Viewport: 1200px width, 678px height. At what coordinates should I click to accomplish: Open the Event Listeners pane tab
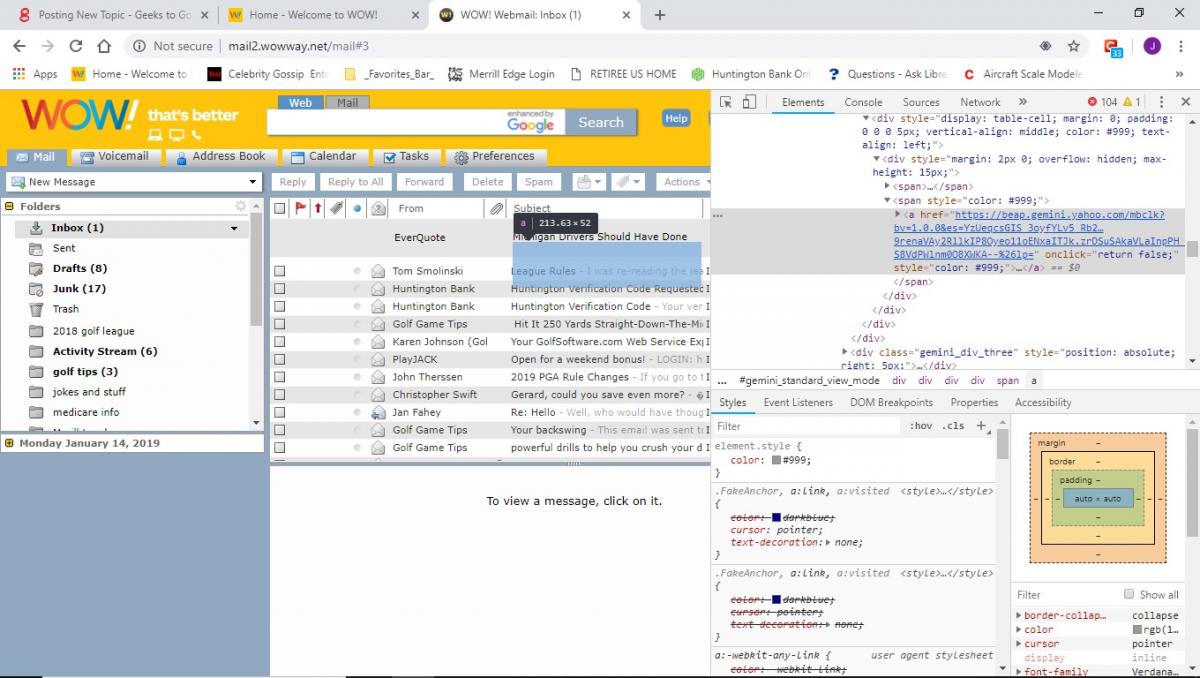tap(798, 402)
